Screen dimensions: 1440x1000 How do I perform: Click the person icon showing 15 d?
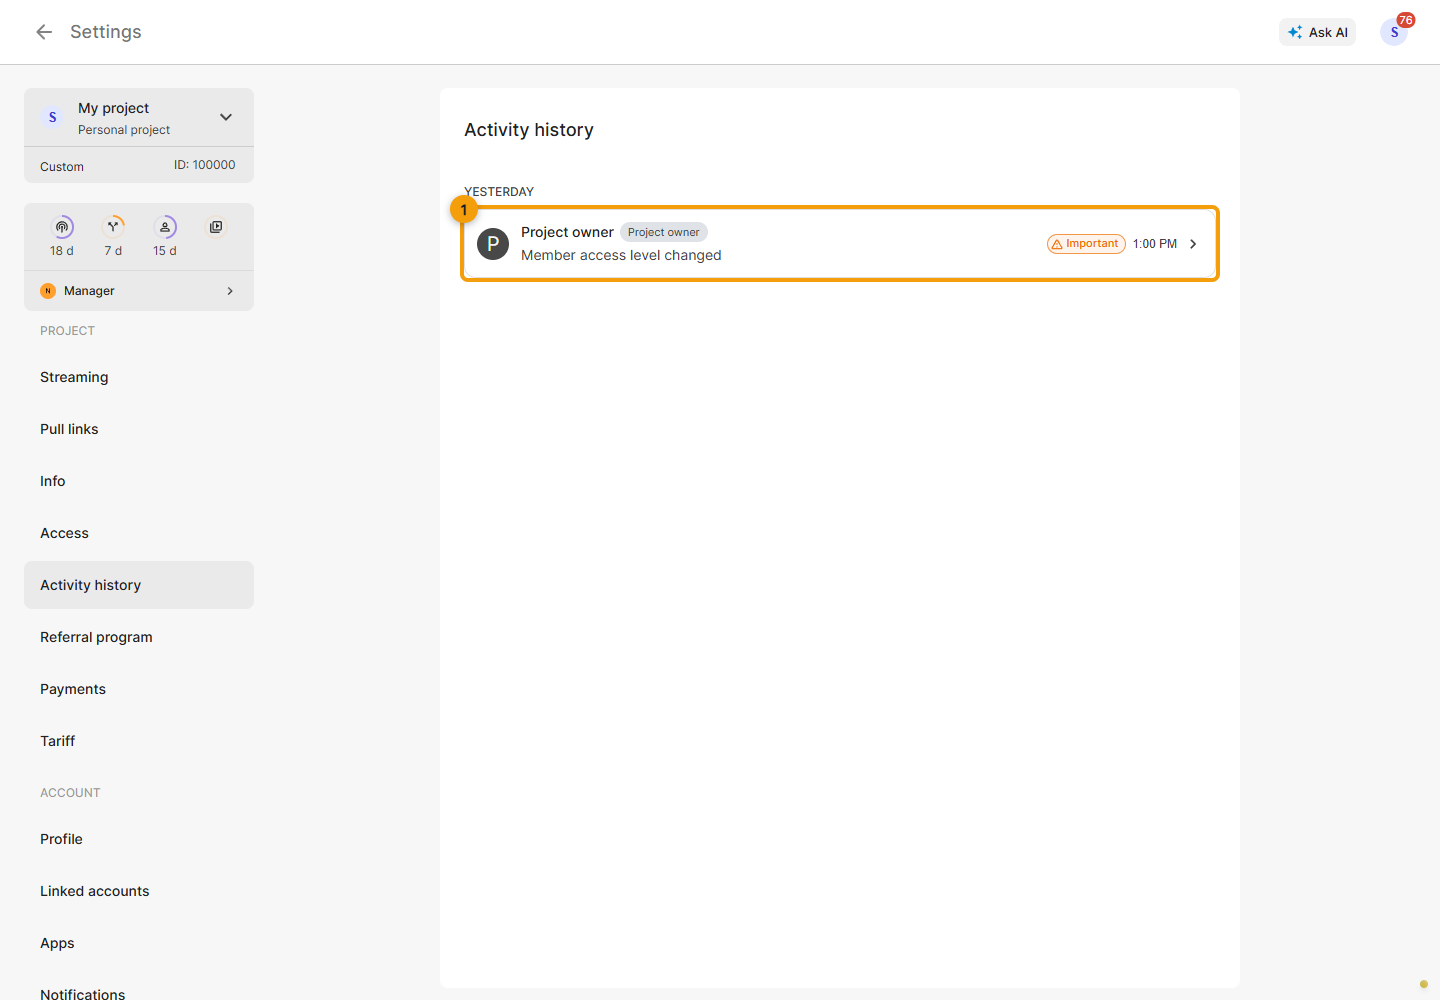(x=165, y=227)
